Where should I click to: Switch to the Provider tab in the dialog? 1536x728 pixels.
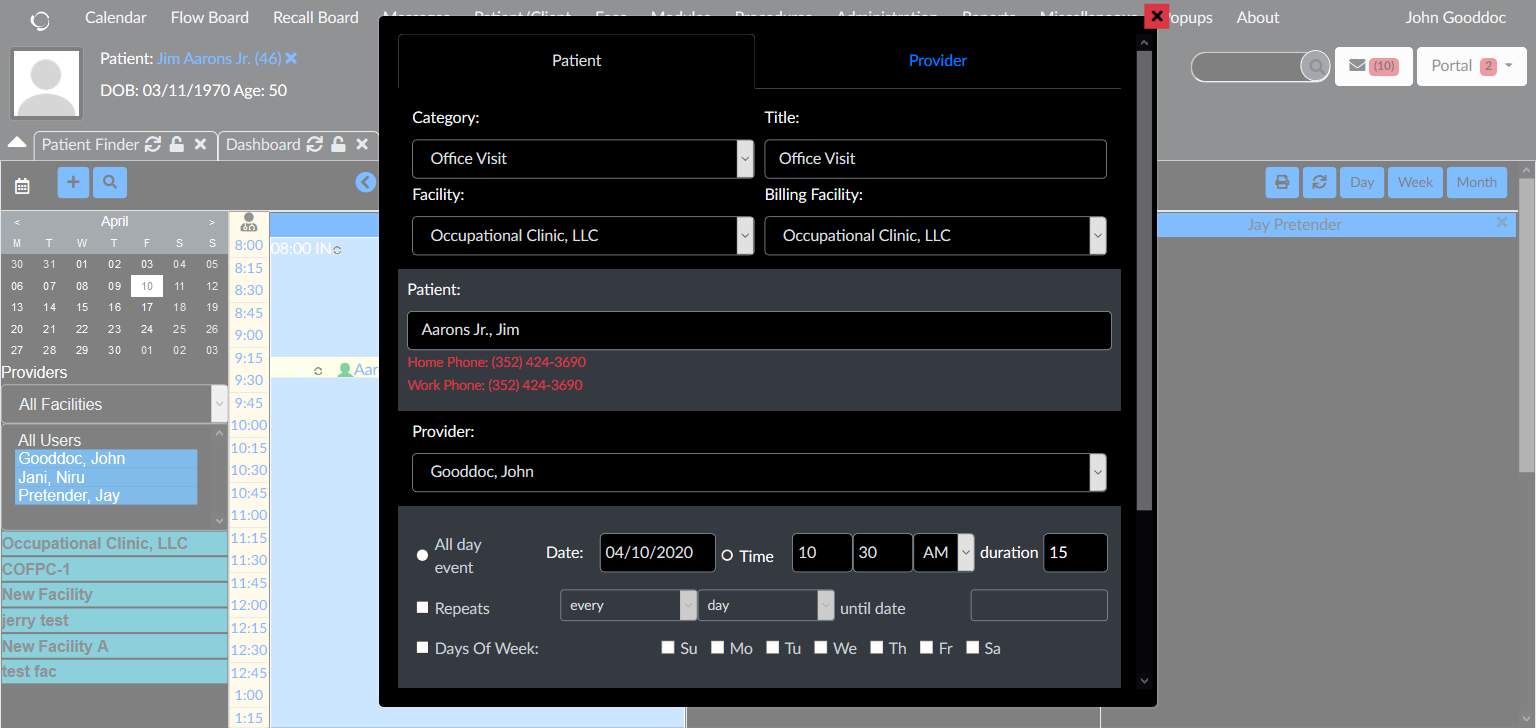click(x=937, y=60)
